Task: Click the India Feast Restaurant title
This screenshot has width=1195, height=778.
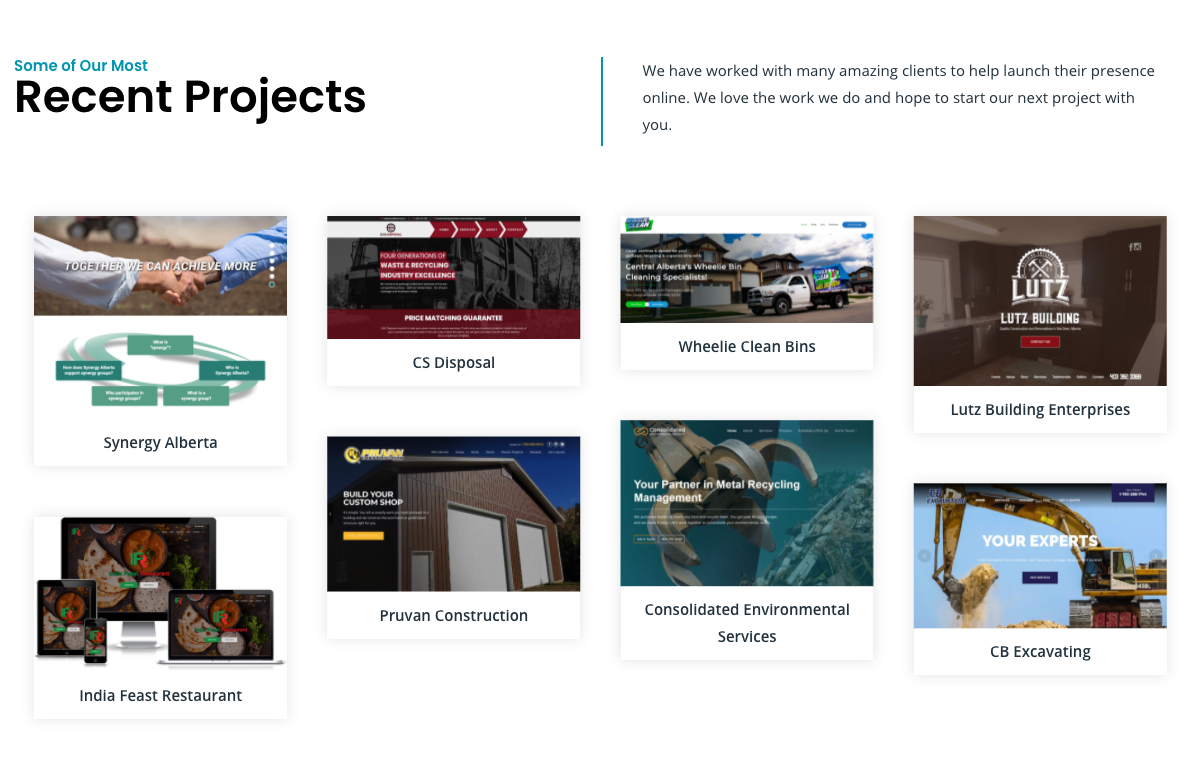Action: pyautogui.click(x=160, y=695)
